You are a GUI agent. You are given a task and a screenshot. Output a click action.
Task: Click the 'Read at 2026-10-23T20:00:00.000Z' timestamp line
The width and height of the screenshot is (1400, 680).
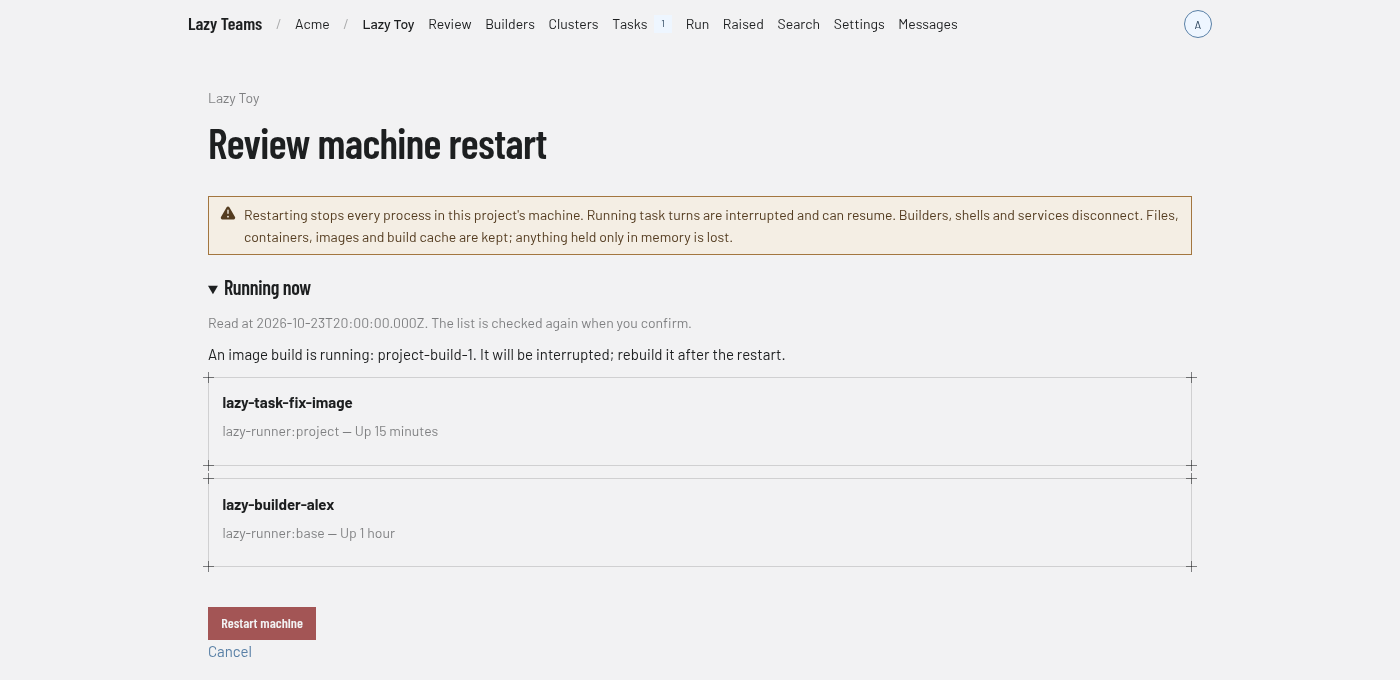click(450, 323)
